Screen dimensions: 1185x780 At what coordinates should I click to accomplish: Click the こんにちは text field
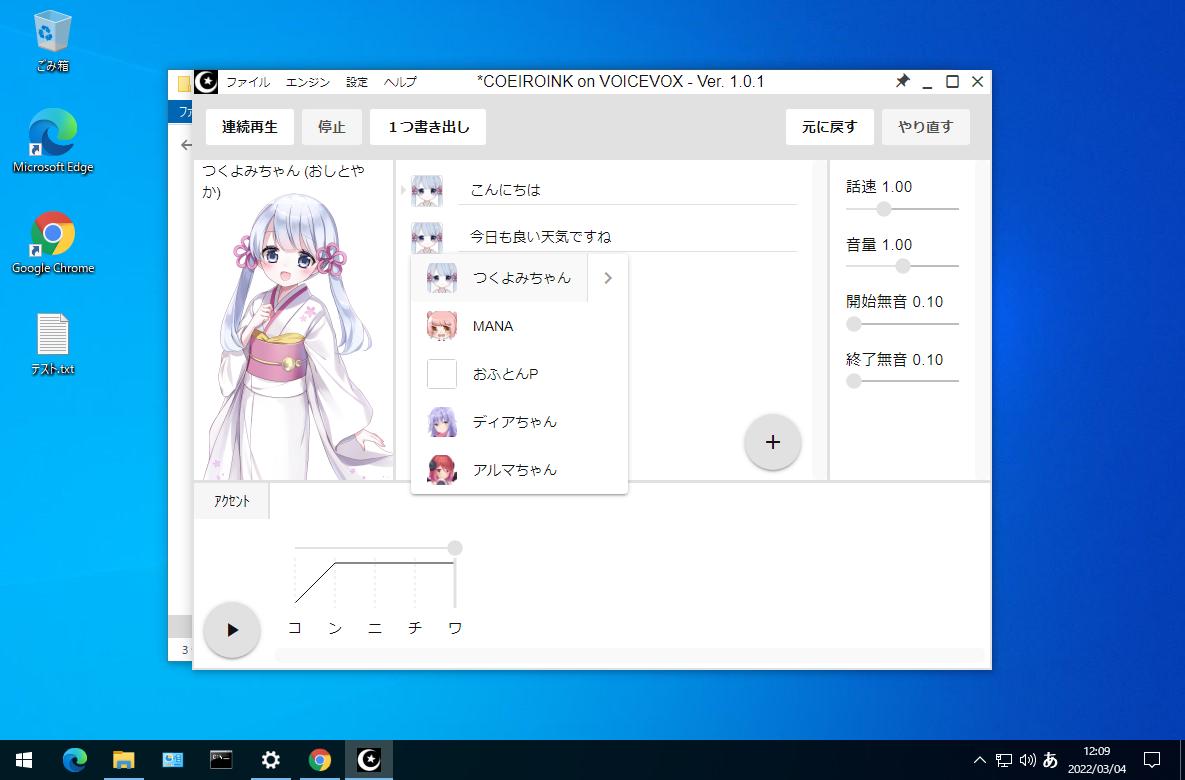[x=627, y=190]
